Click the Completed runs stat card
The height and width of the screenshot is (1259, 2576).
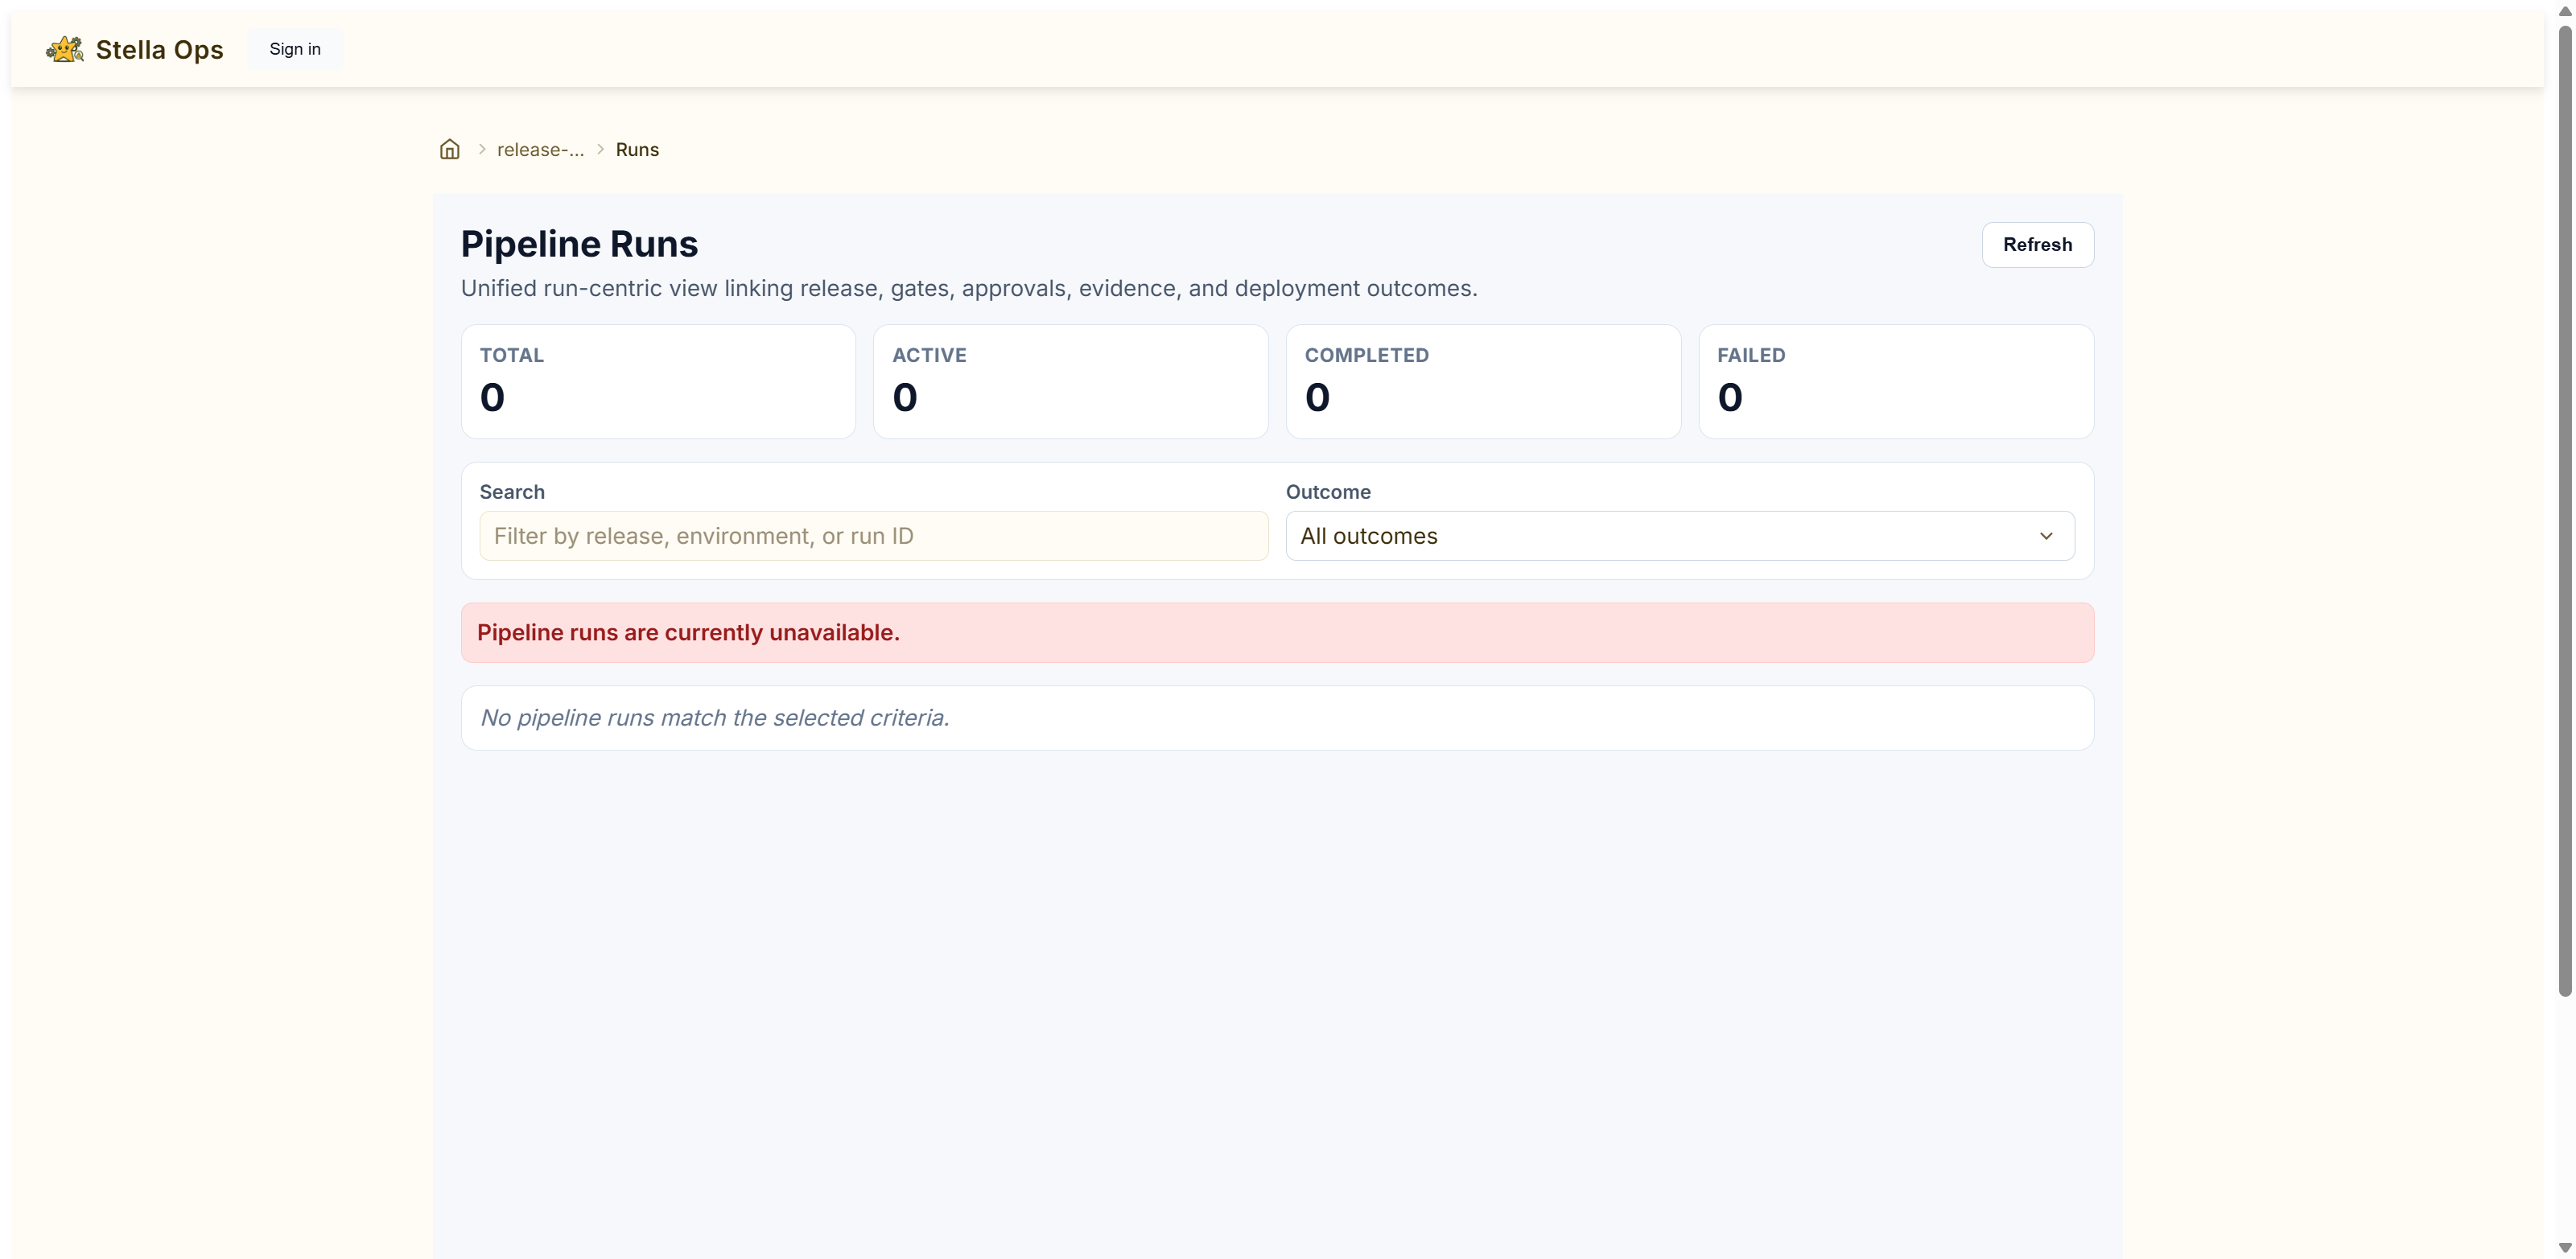click(x=1483, y=381)
